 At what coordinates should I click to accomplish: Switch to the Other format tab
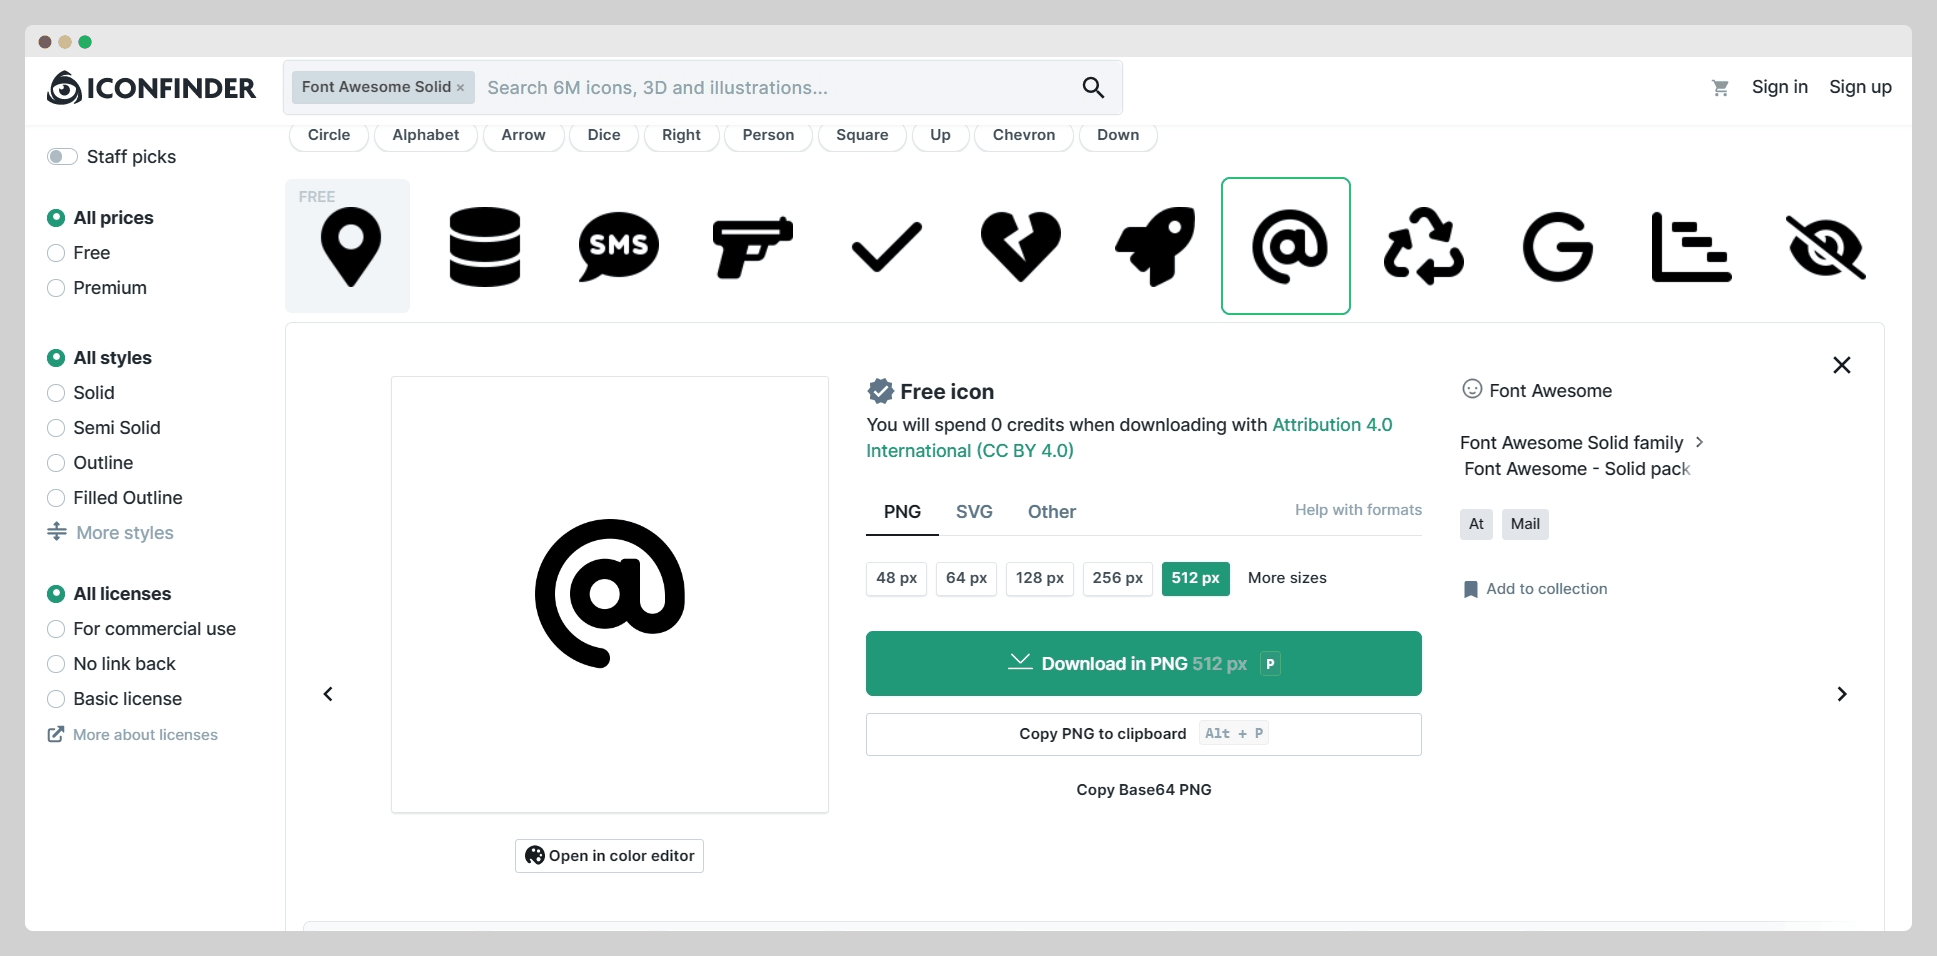click(x=1051, y=512)
